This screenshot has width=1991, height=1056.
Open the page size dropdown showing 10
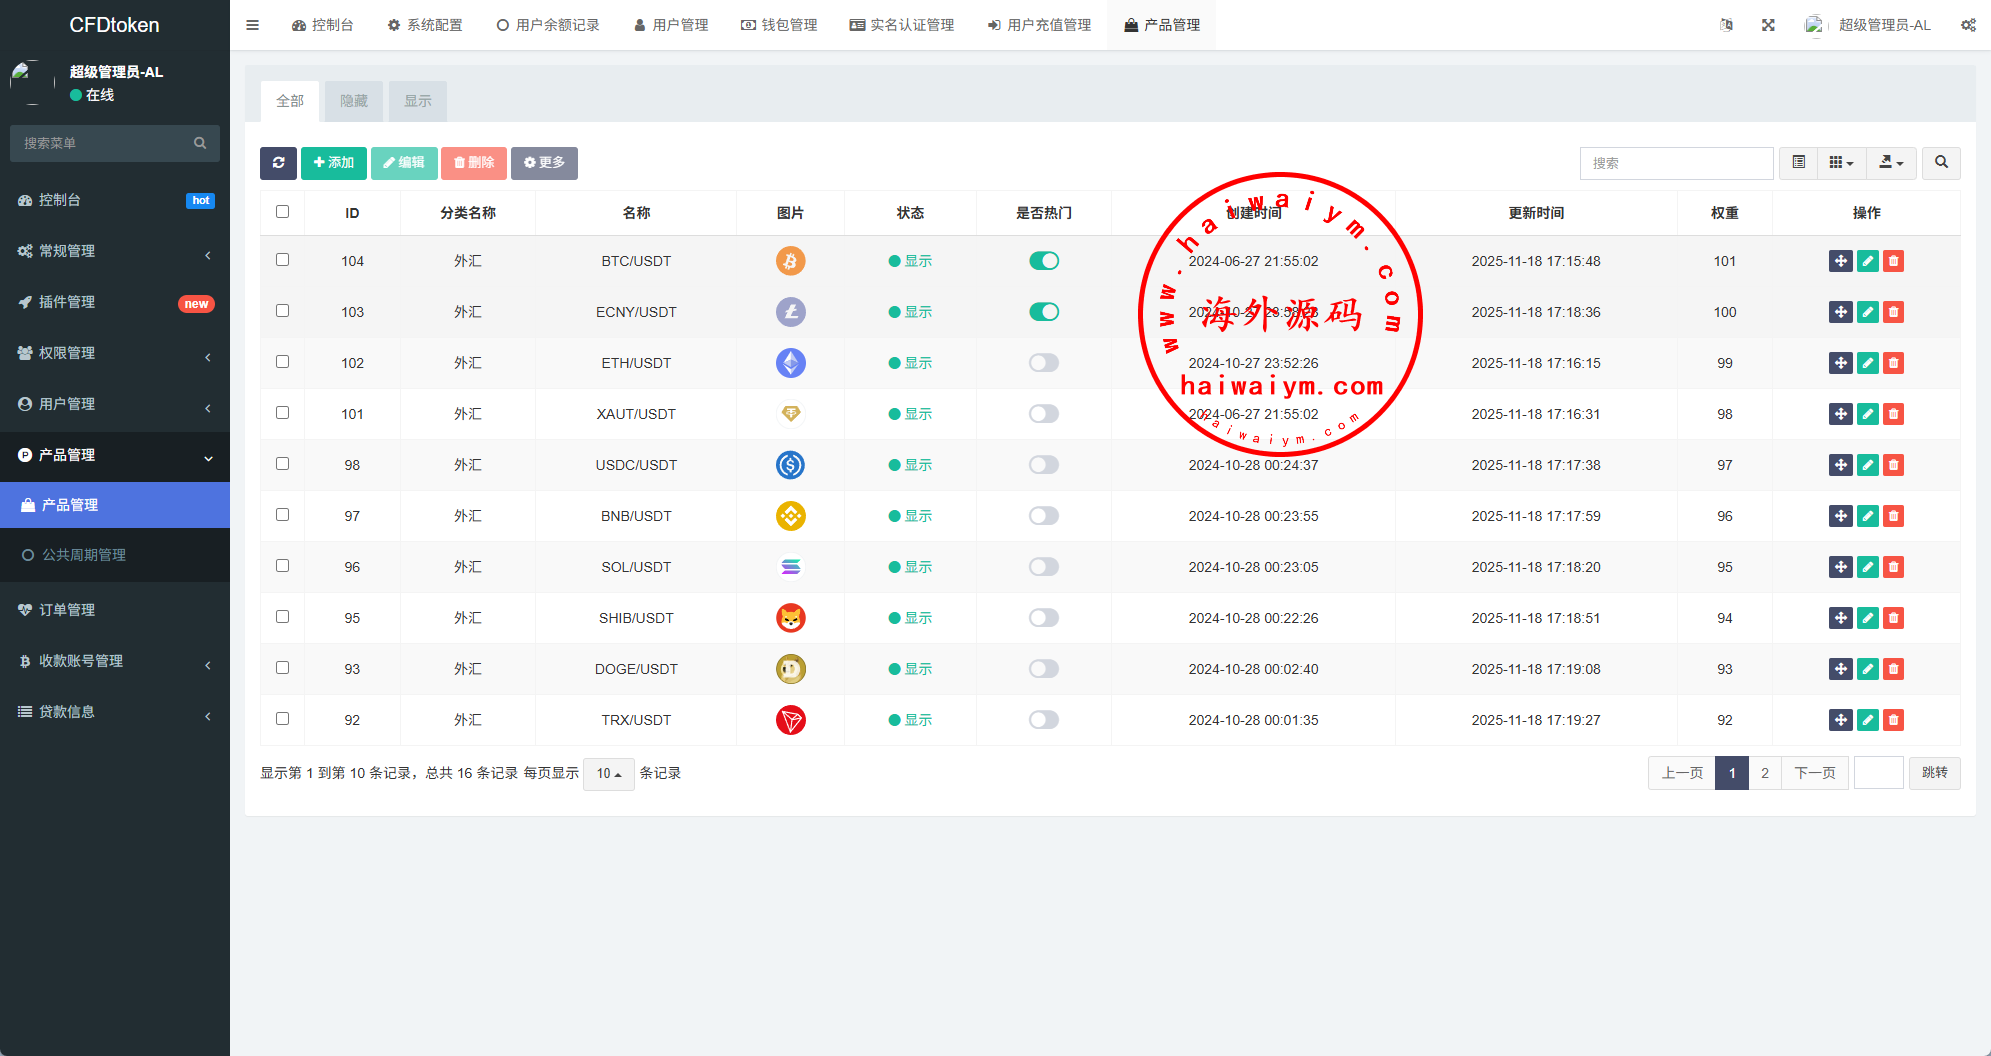tap(608, 773)
